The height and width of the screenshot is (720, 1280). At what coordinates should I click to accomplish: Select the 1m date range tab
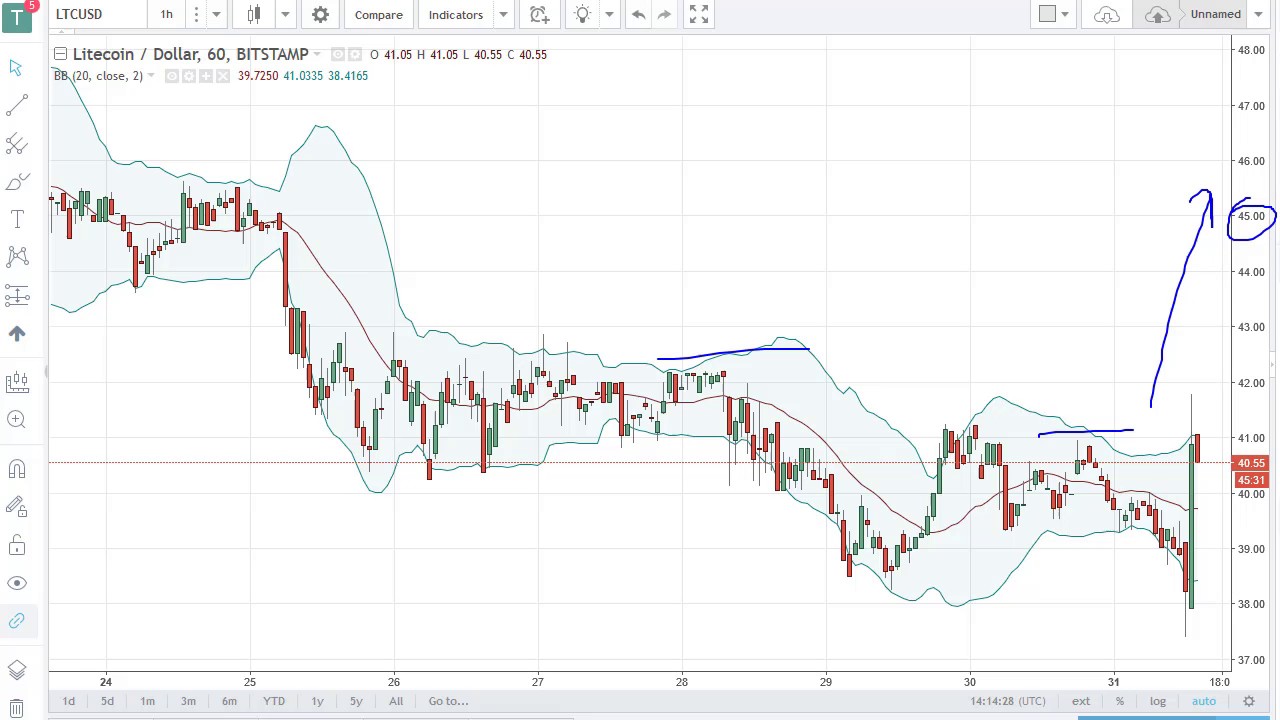click(147, 701)
